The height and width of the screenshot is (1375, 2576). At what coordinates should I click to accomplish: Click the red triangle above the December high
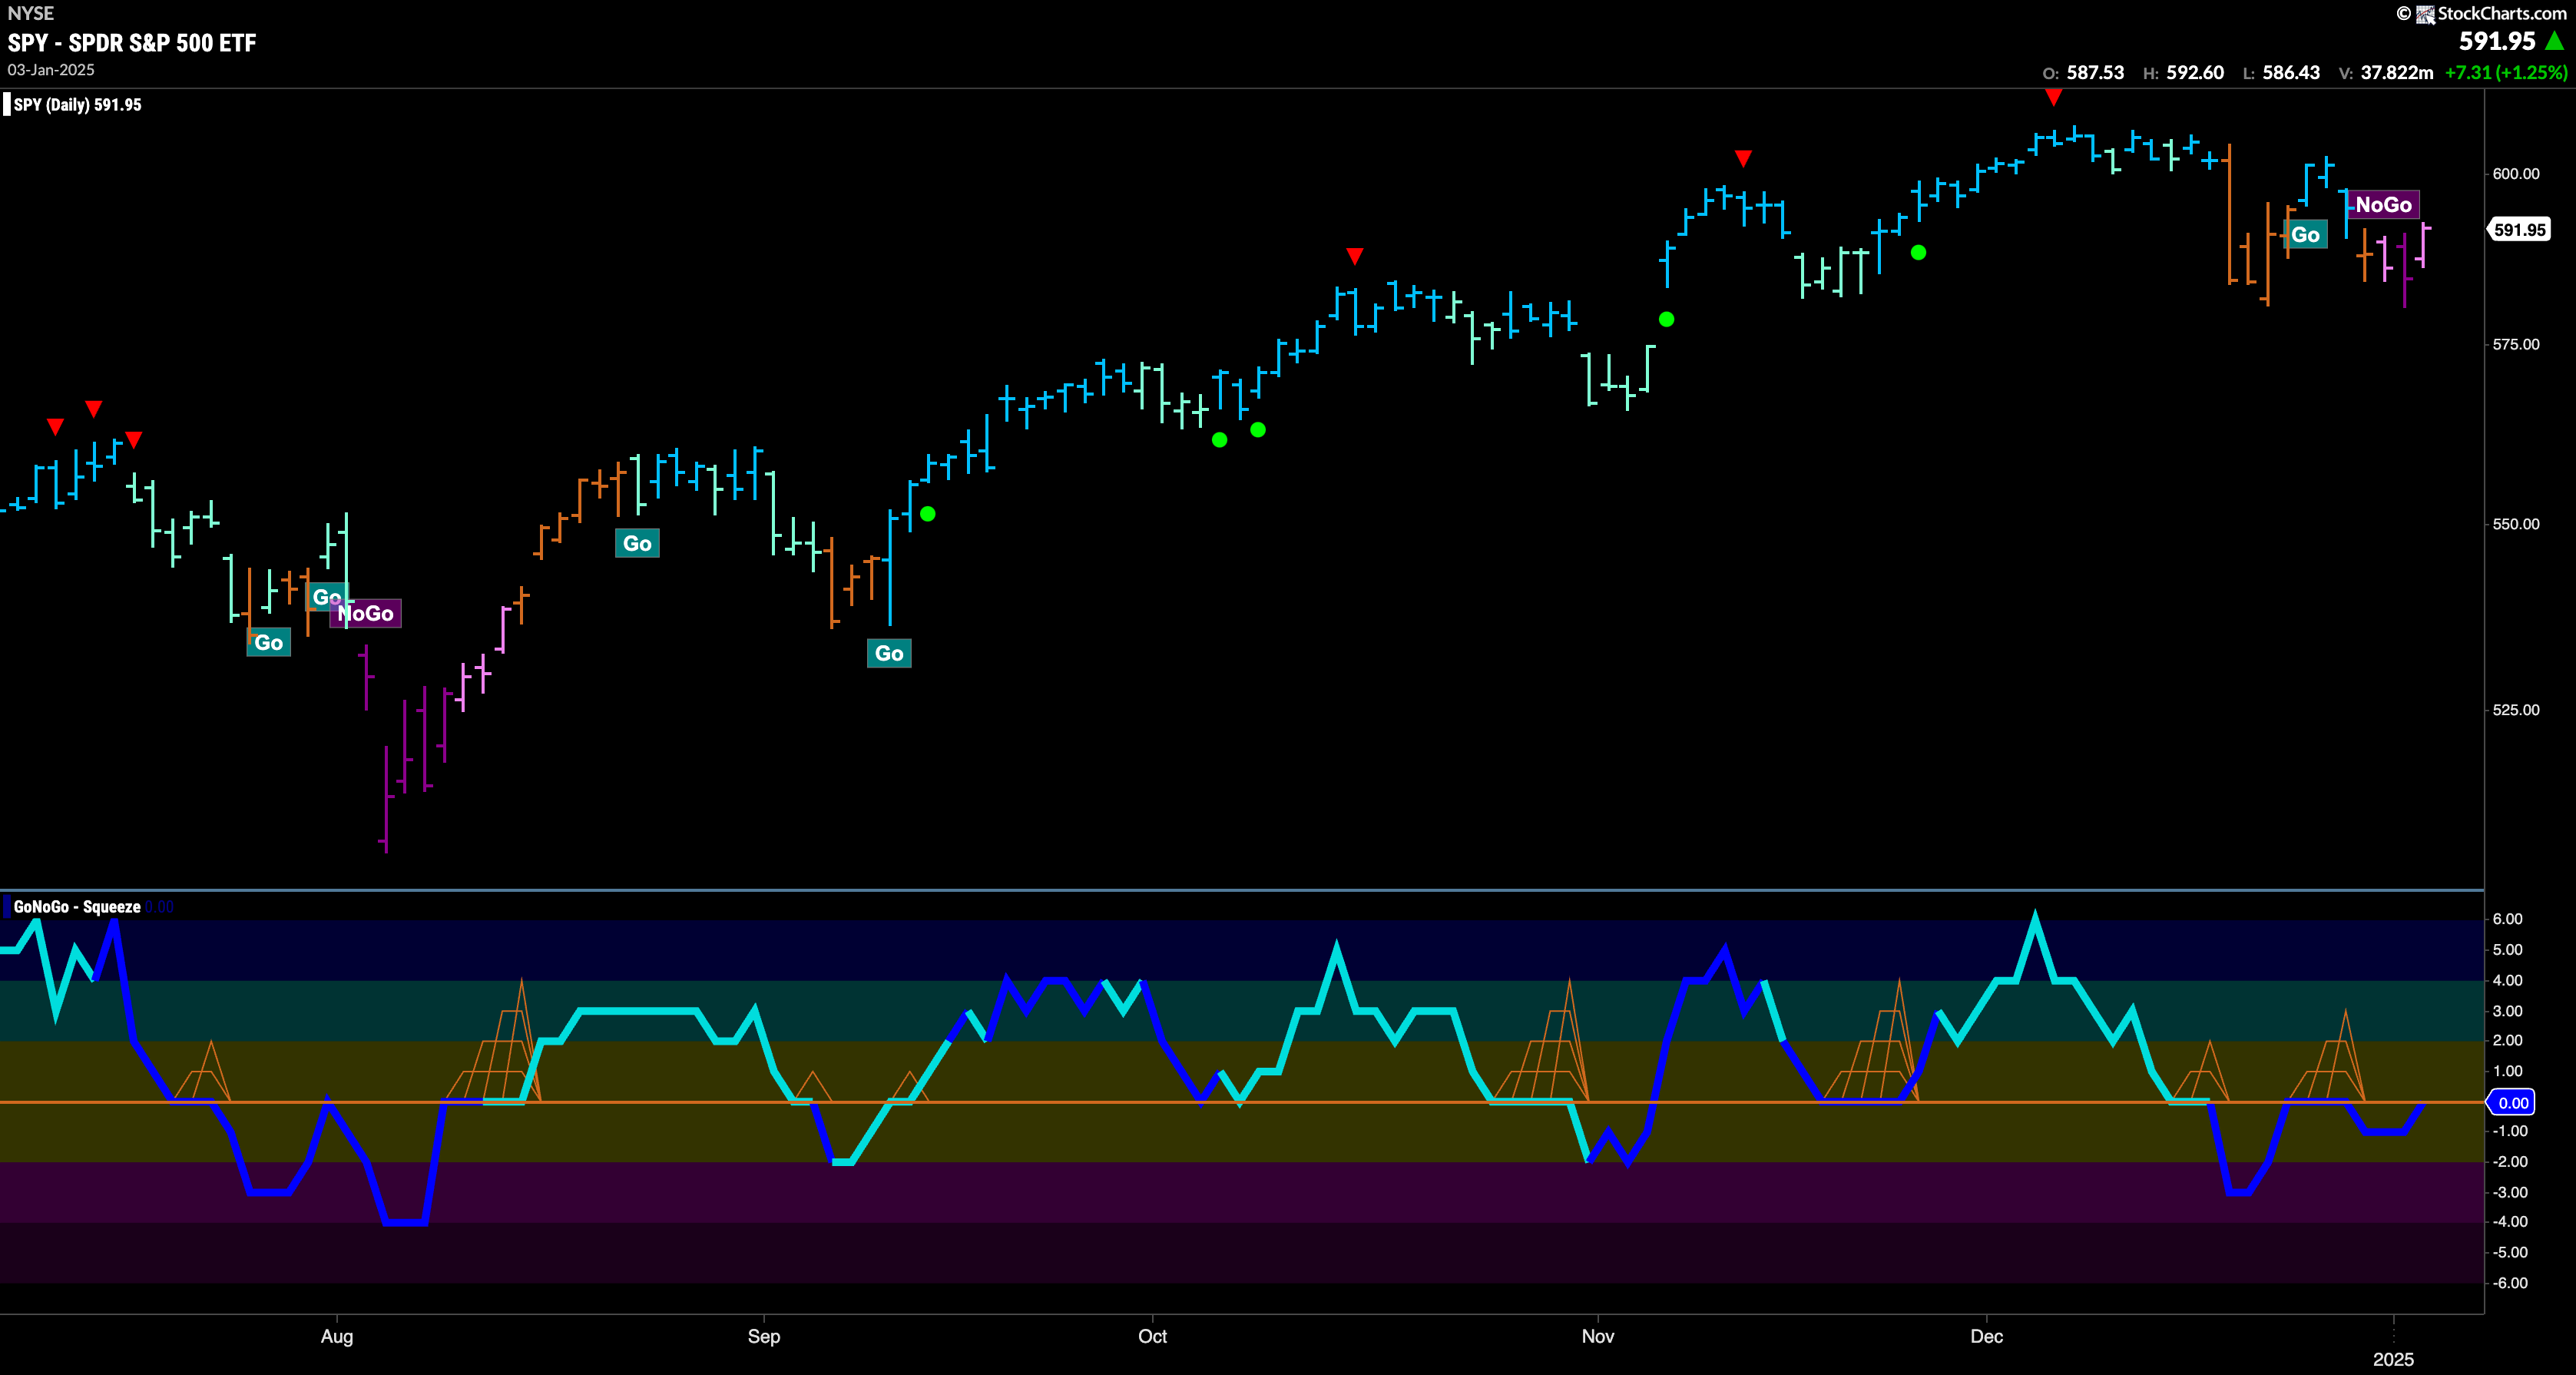[x=2053, y=97]
